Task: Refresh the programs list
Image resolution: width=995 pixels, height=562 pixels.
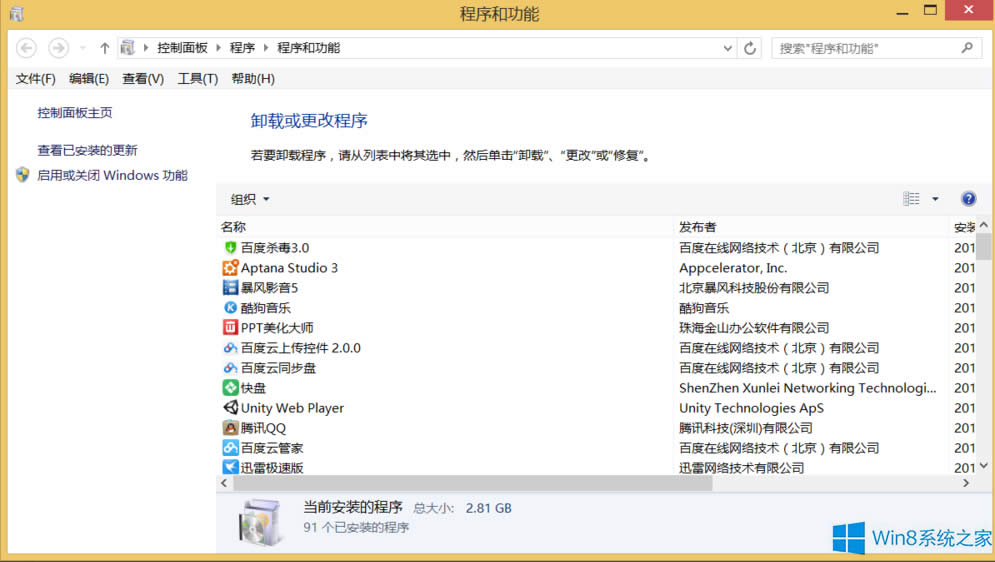Action: (750, 48)
